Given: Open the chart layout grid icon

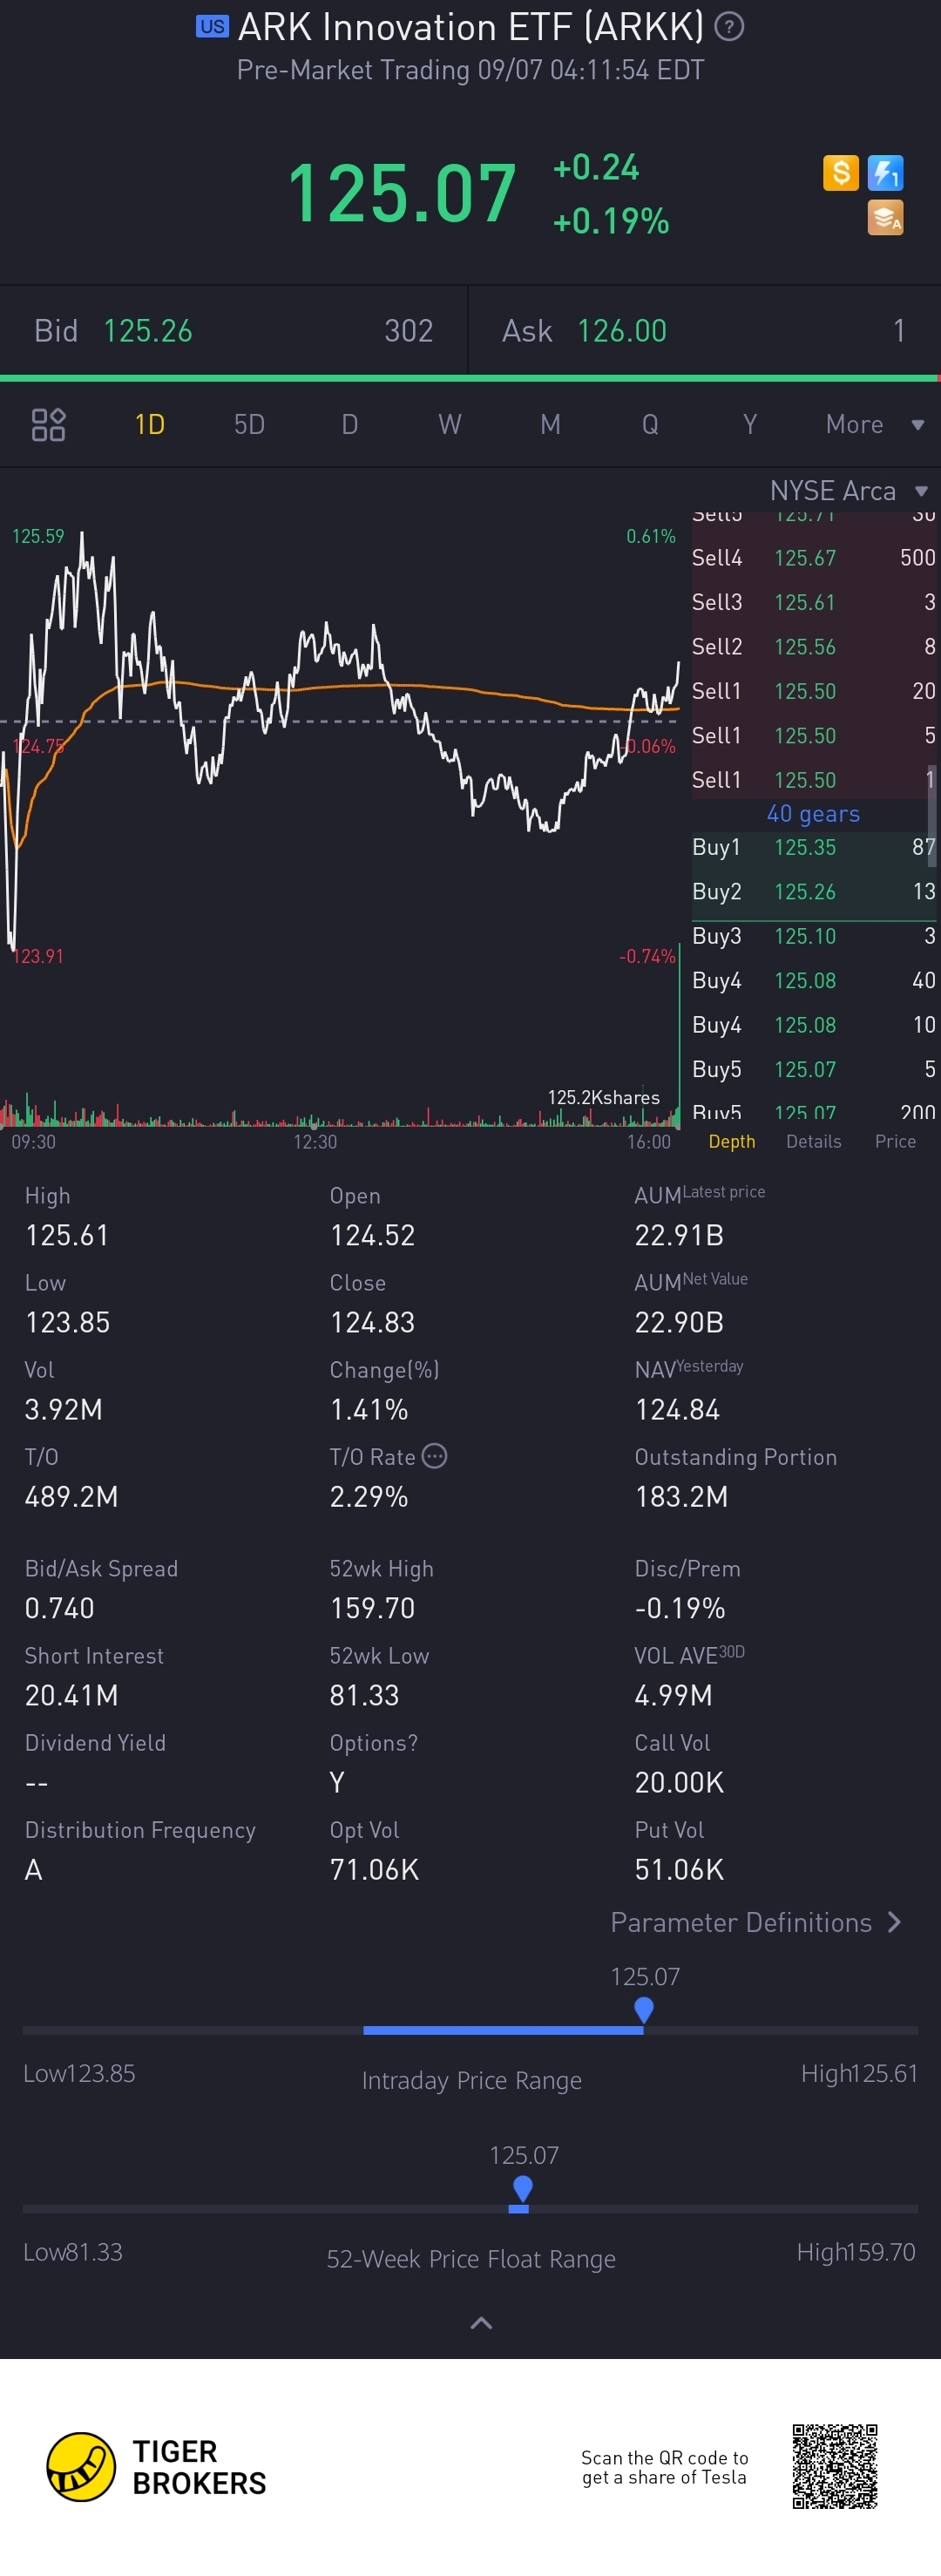Looking at the screenshot, I should 48,424.
